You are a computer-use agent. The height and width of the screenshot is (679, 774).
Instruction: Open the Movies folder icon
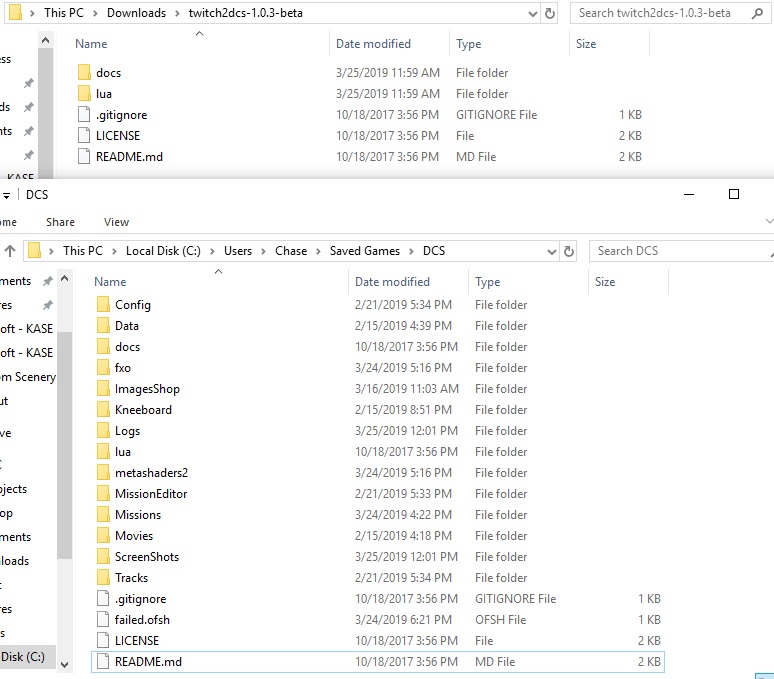(x=103, y=535)
